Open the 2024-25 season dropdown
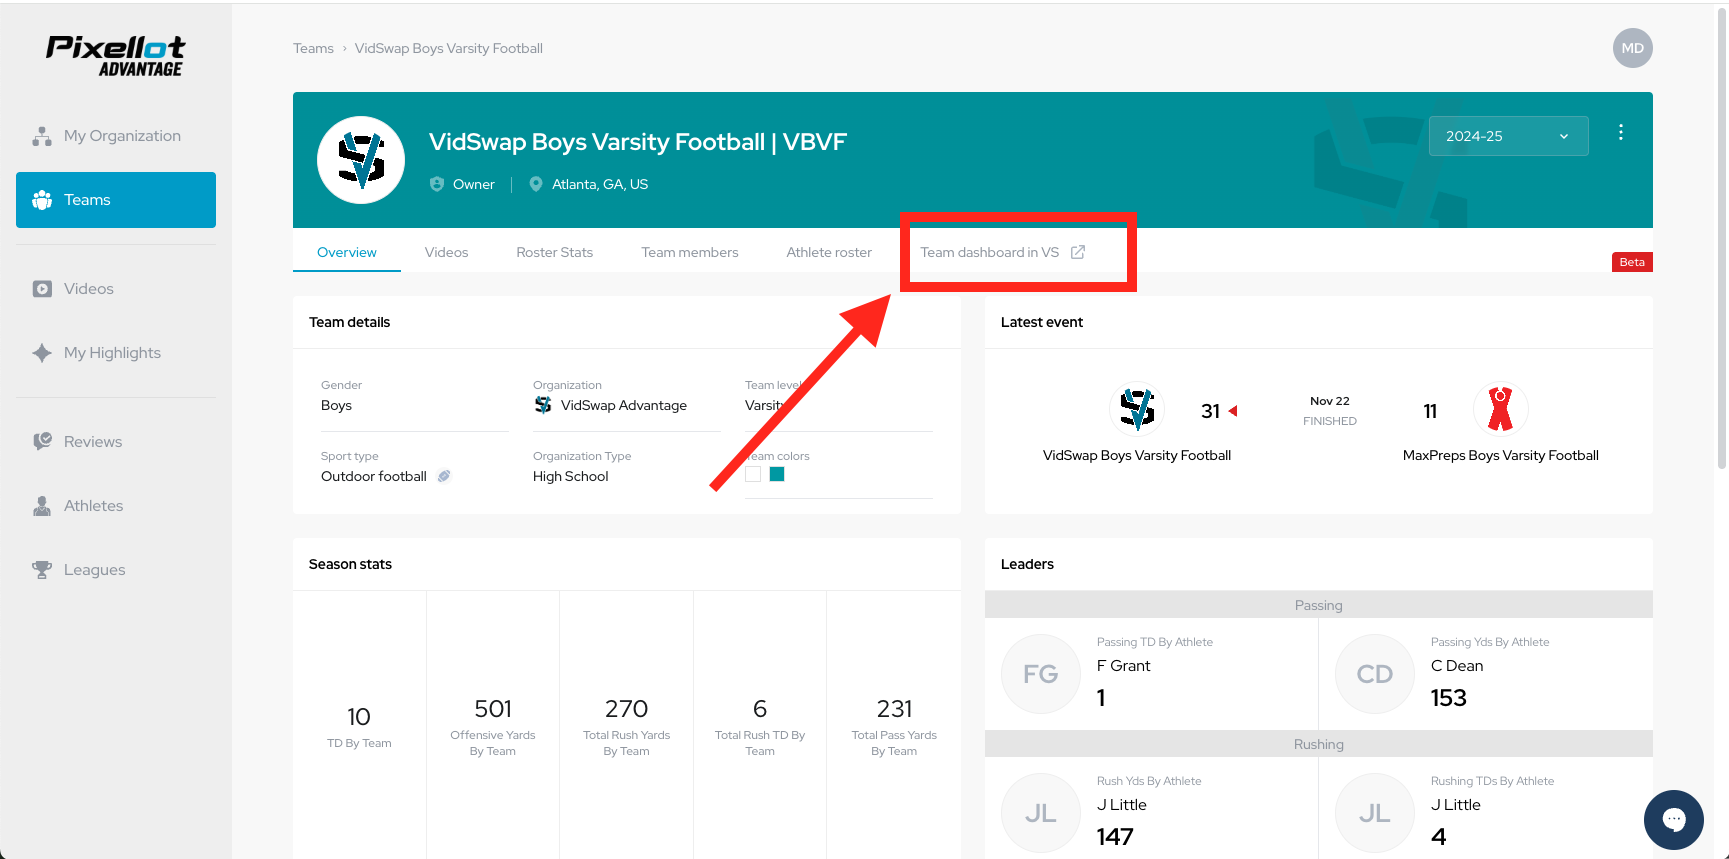The width and height of the screenshot is (1729, 859). pyautogui.click(x=1508, y=136)
